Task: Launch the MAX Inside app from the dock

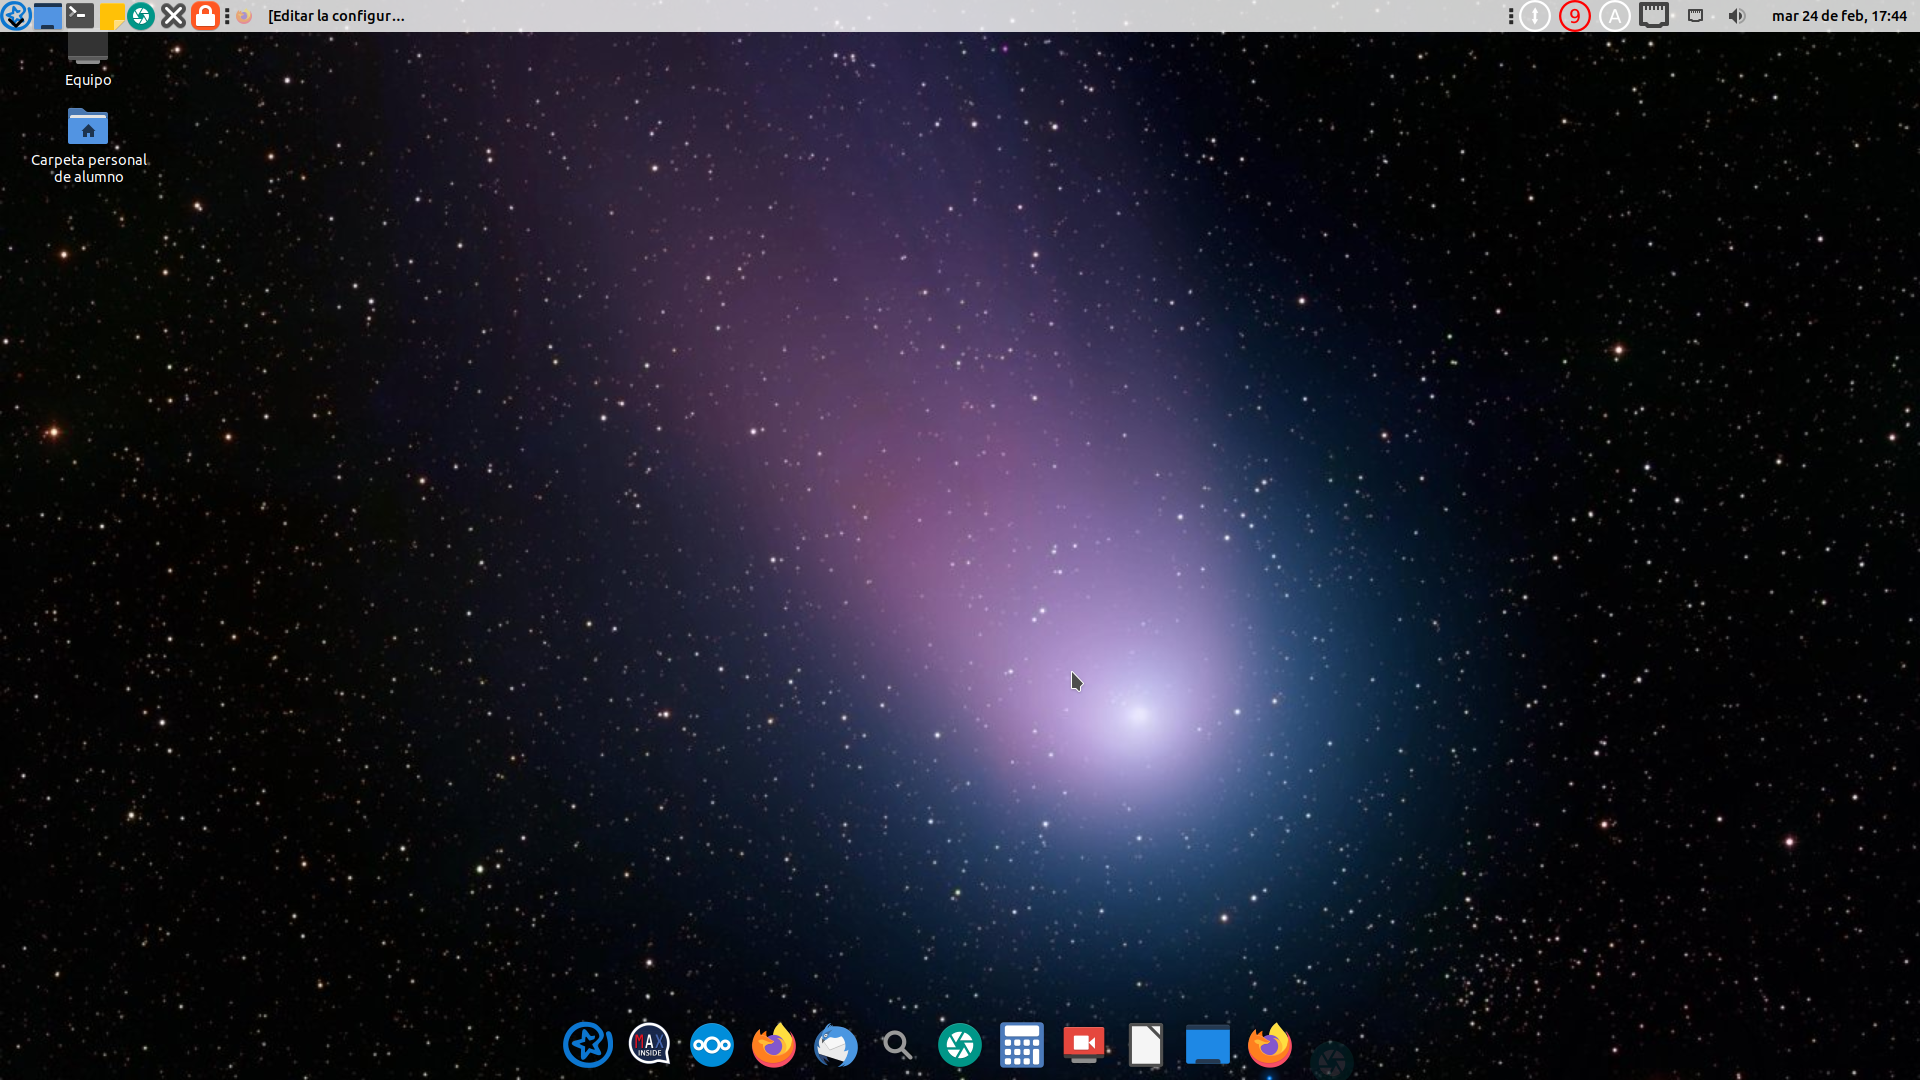Action: 650,1045
